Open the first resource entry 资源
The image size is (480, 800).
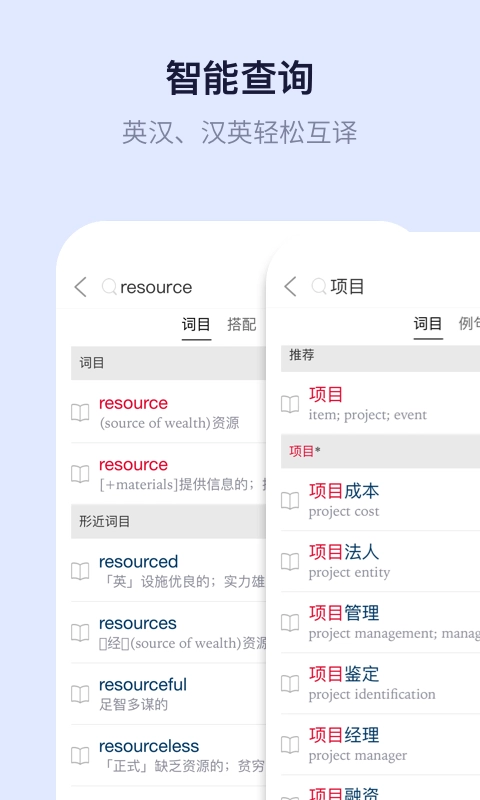point(168,412)
